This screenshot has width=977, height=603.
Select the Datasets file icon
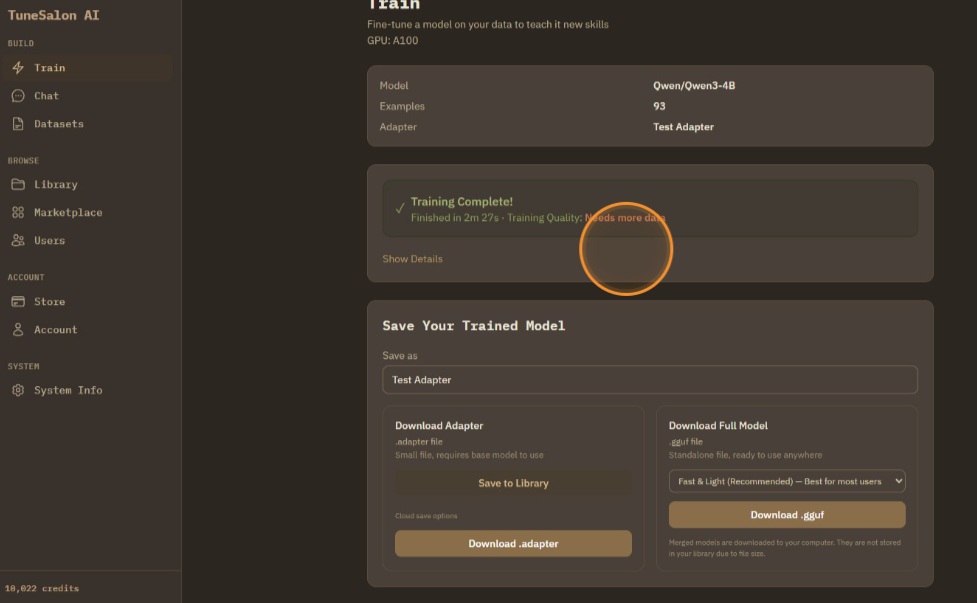(18, 124)
